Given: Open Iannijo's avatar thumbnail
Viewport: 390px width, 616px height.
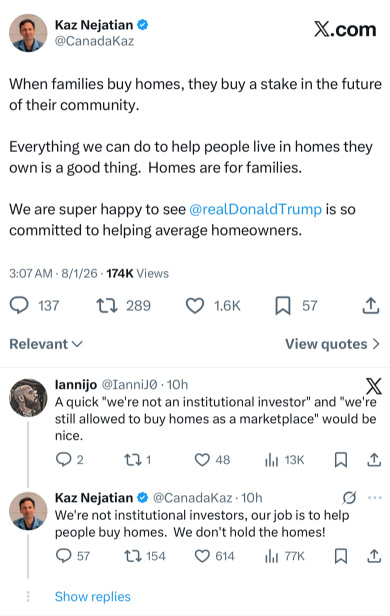Looking at the screenshot, I should pos(28,398).
